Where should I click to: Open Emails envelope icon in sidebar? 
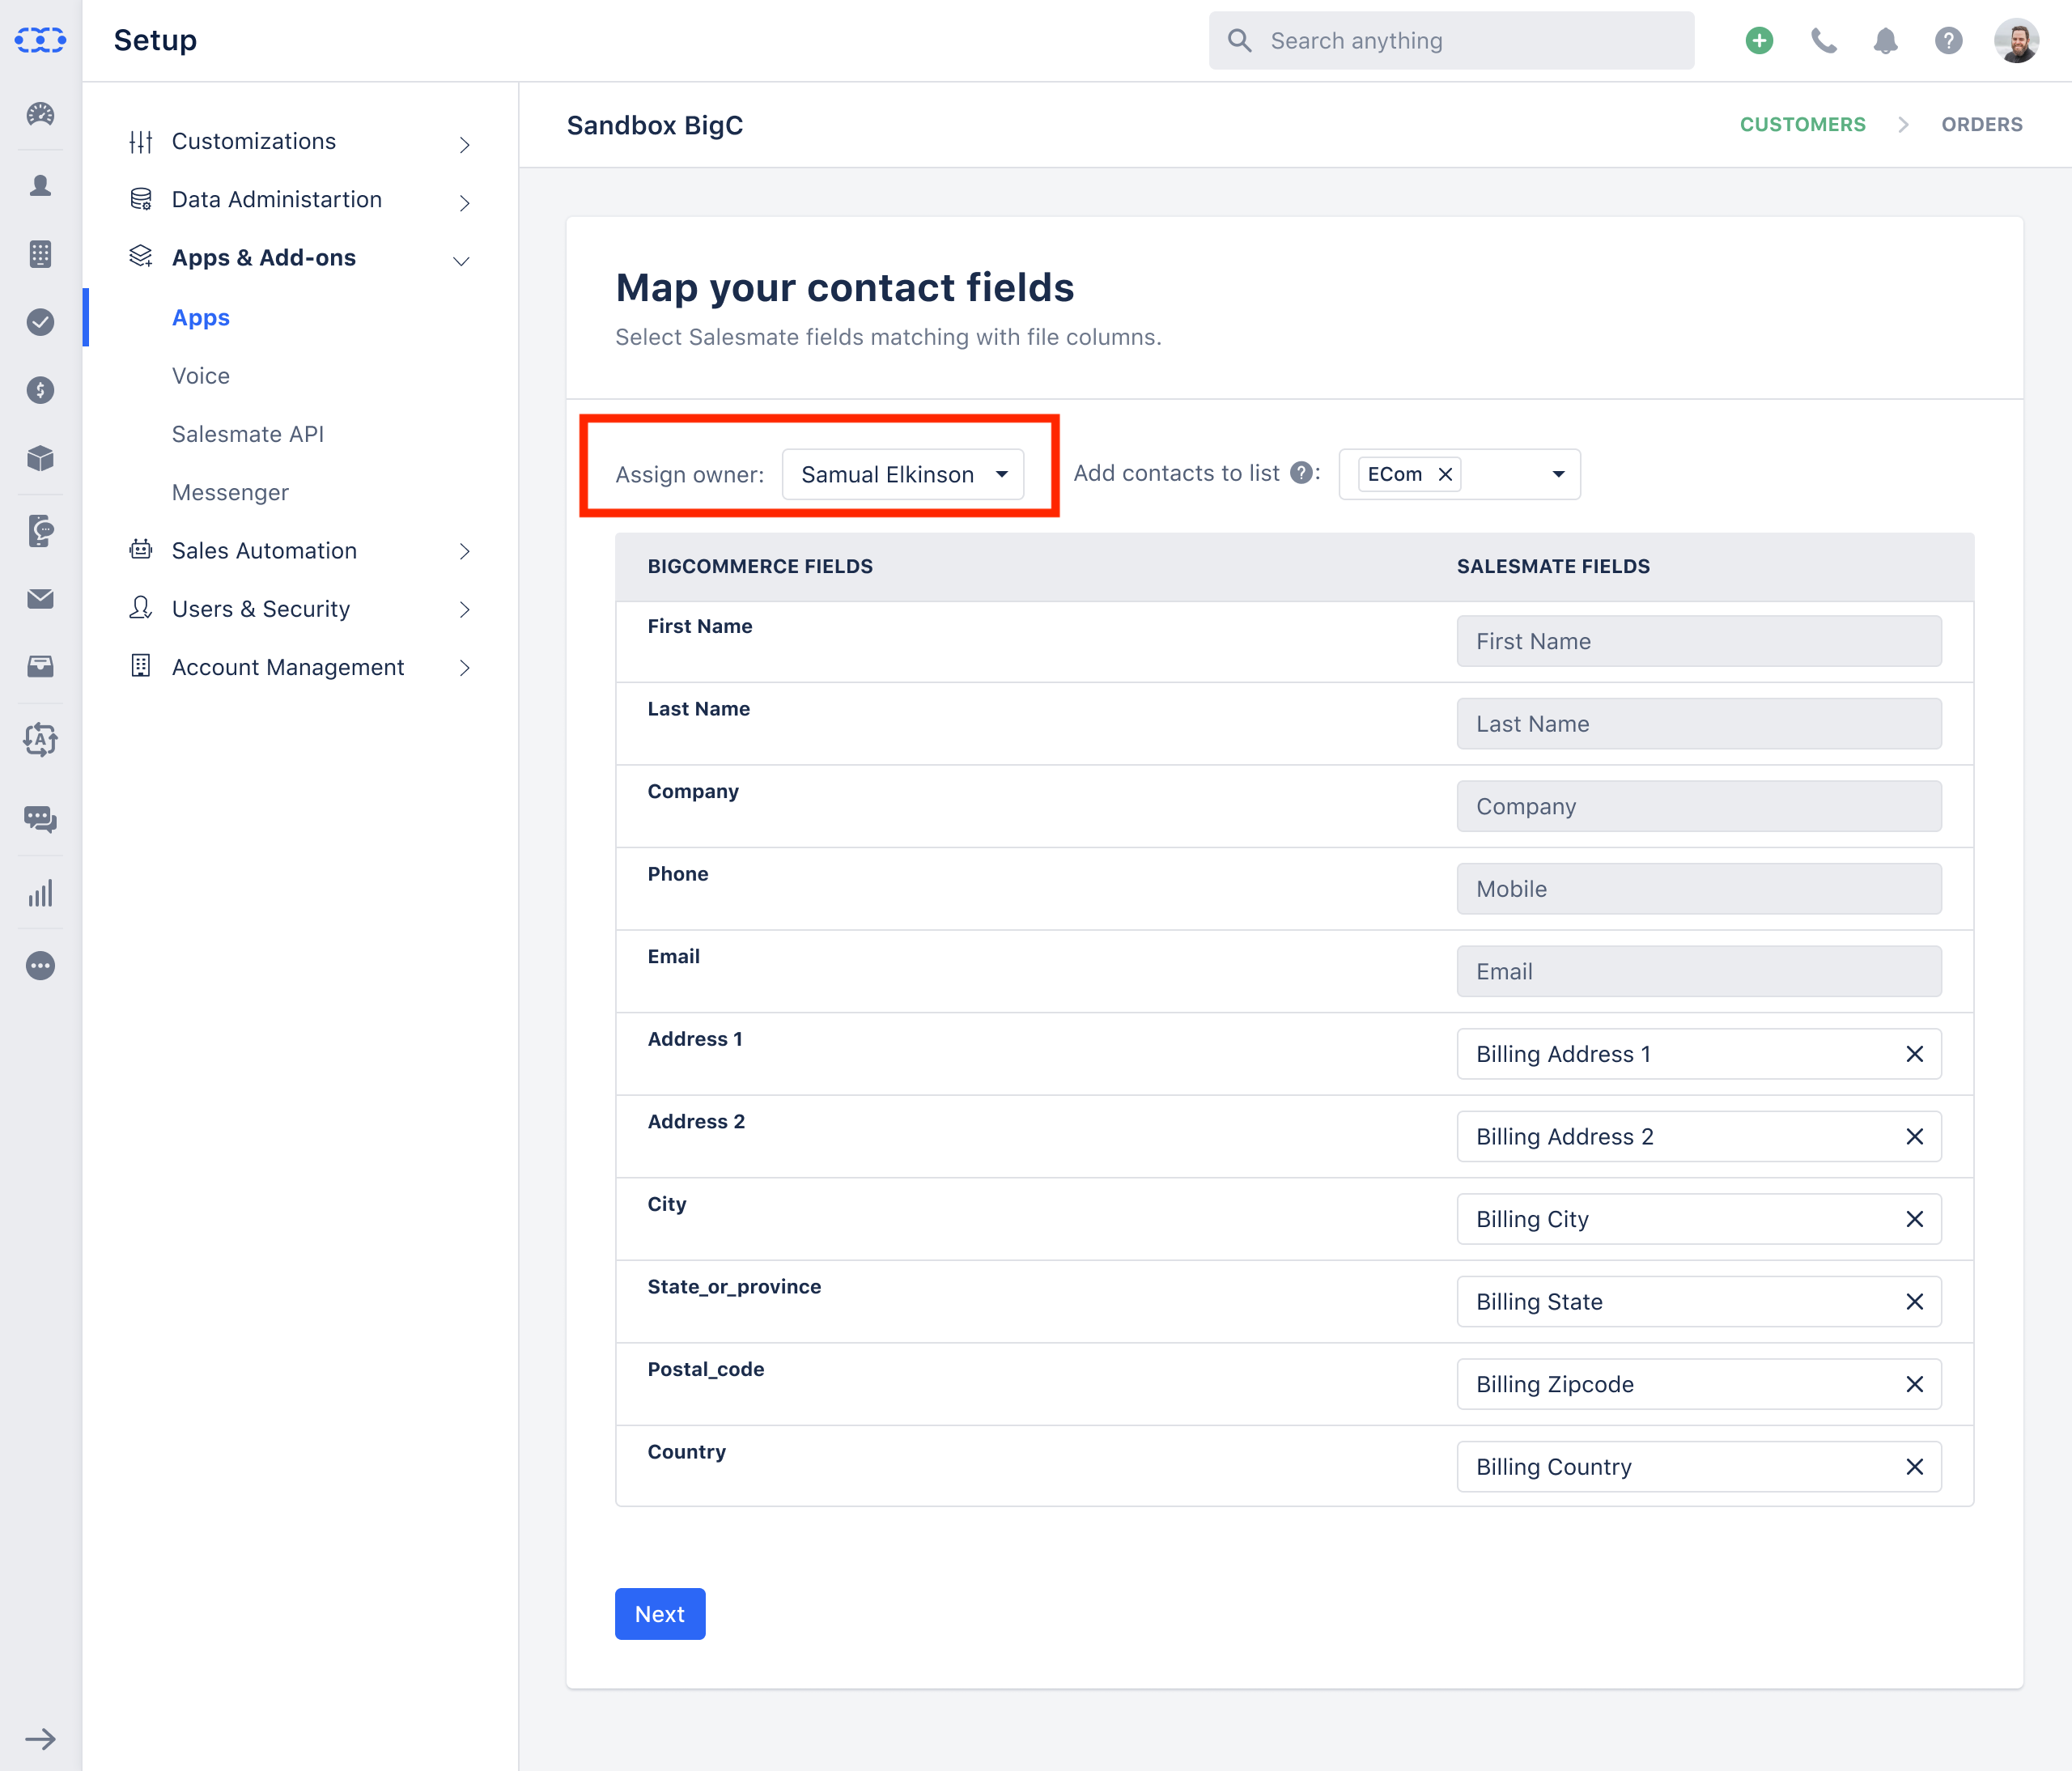(40, 598)
